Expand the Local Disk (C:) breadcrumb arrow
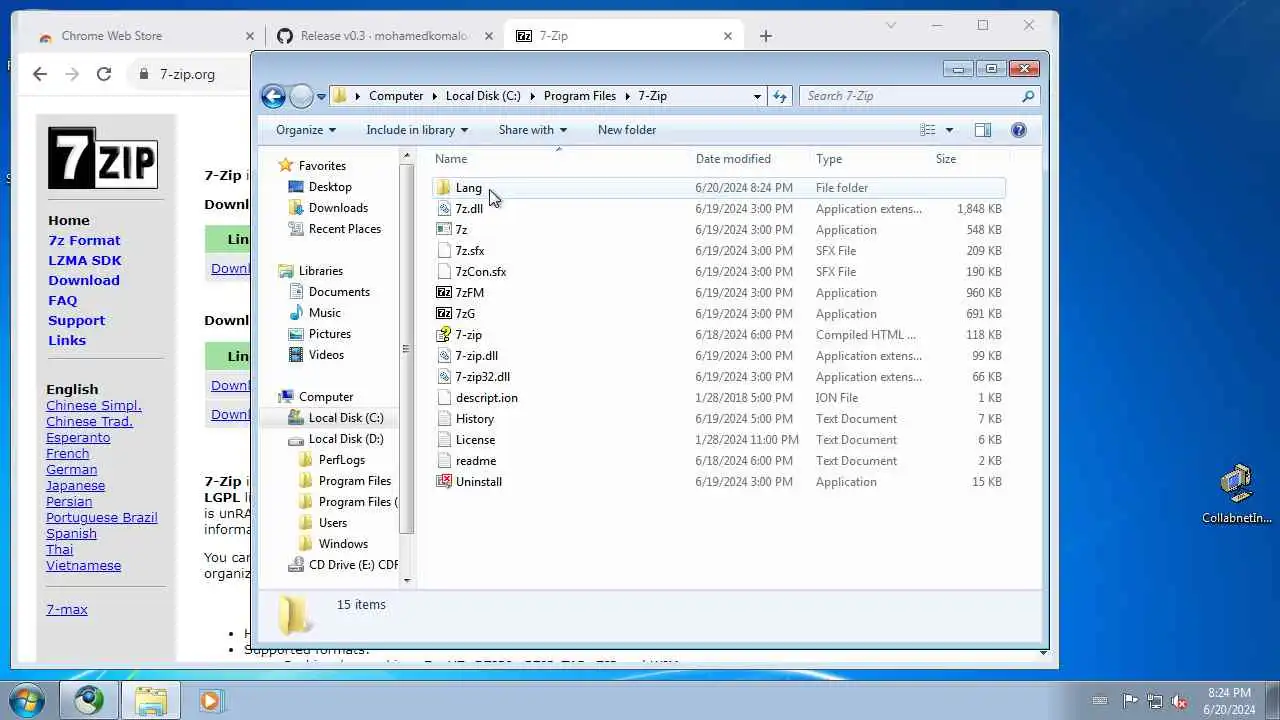 coord(533,96)
